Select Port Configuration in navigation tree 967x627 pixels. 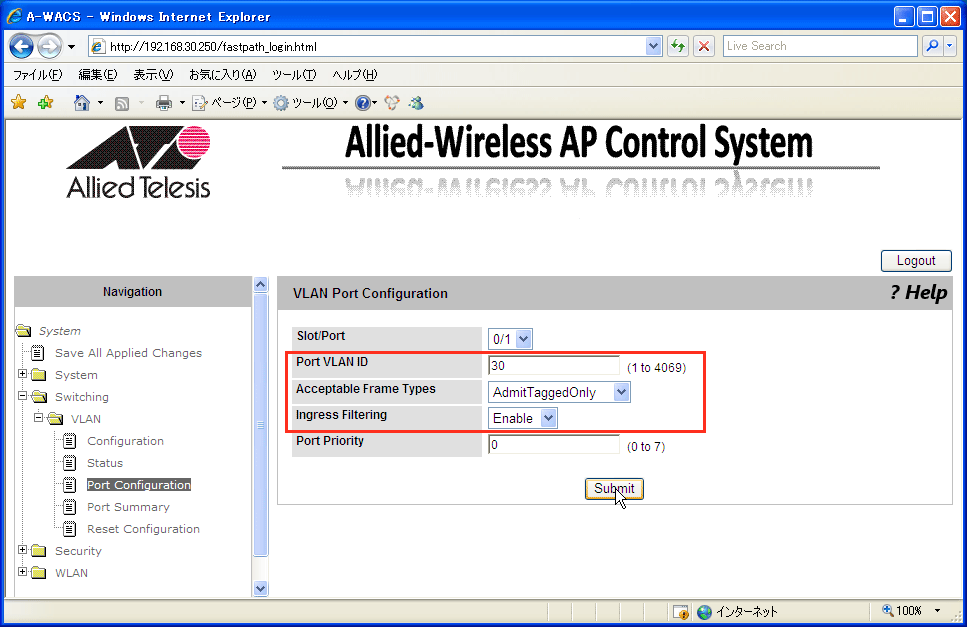click(139, 485)
